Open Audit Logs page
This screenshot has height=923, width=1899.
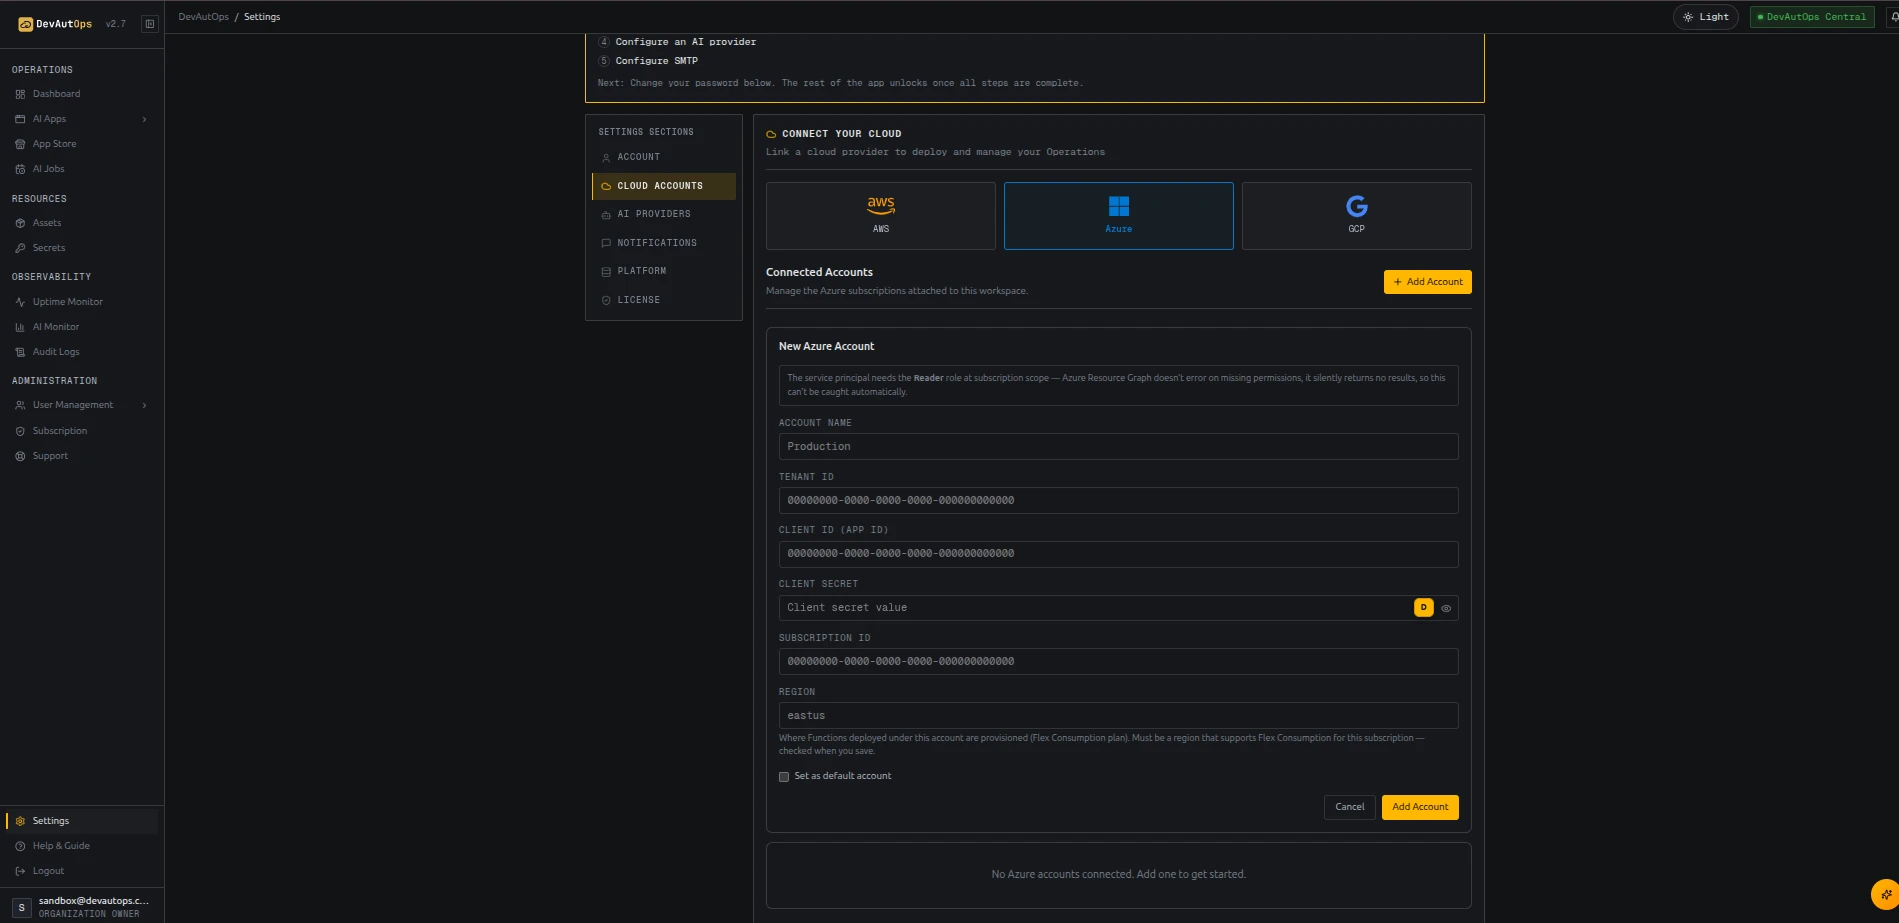click(55, 352)
